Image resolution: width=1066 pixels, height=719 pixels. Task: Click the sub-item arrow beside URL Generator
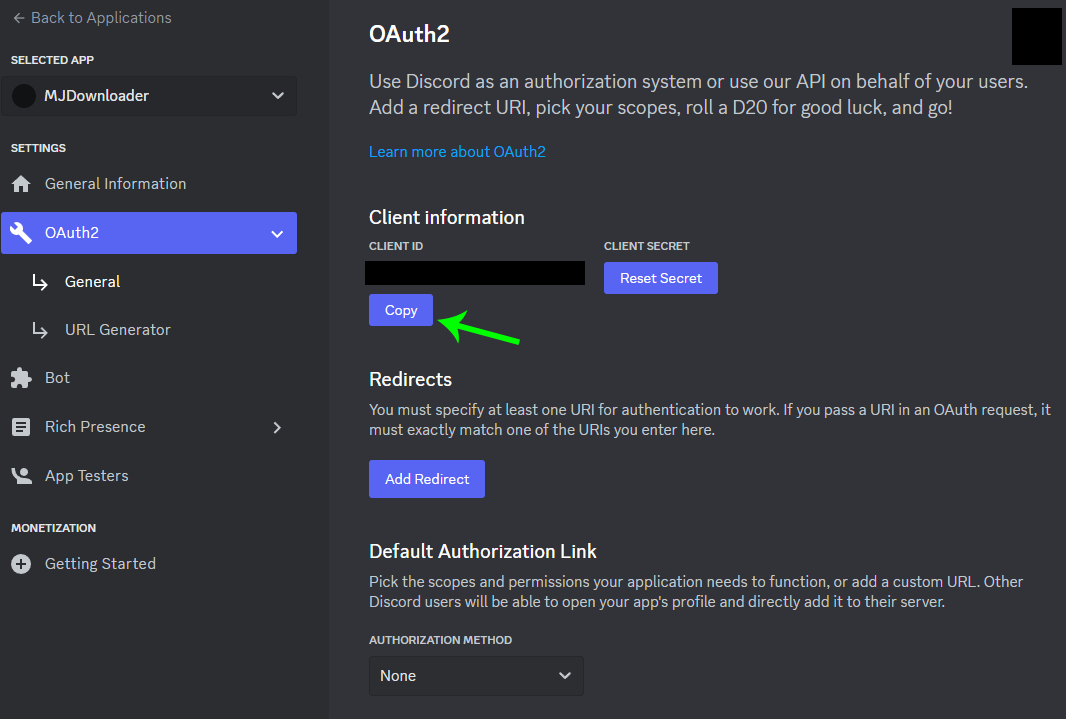pos(40,330)
